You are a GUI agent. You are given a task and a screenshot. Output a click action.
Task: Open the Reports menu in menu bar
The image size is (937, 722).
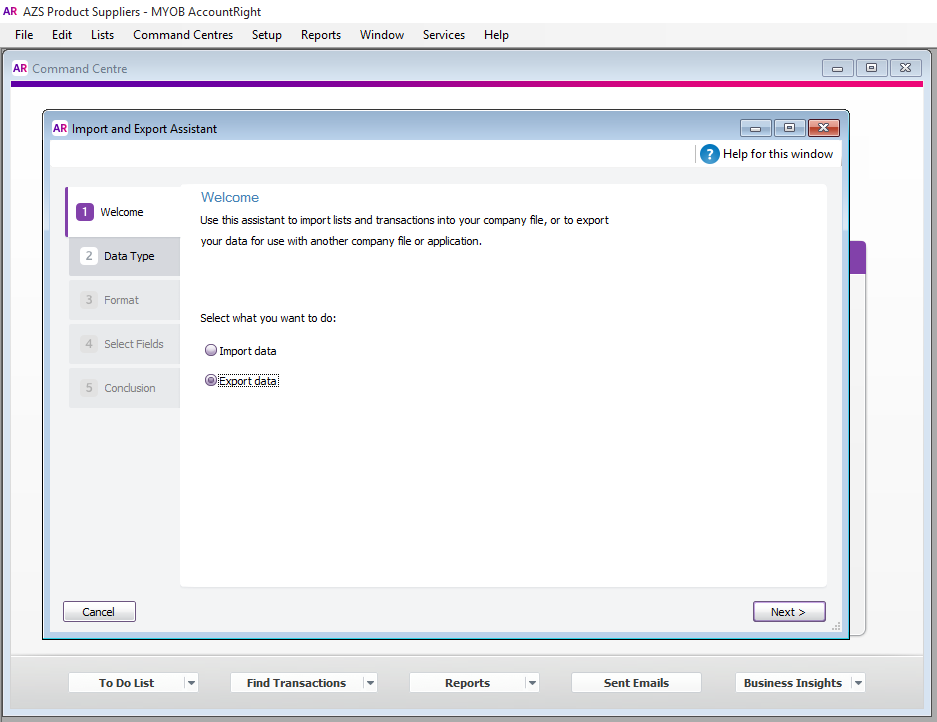[x=321, y=35]
